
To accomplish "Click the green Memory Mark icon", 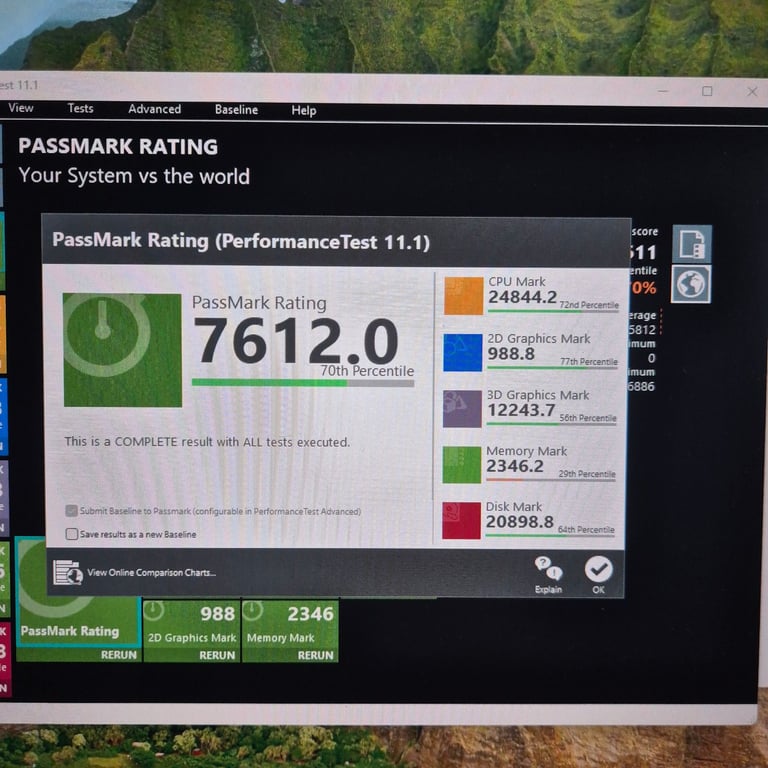I will pos(462,465).
